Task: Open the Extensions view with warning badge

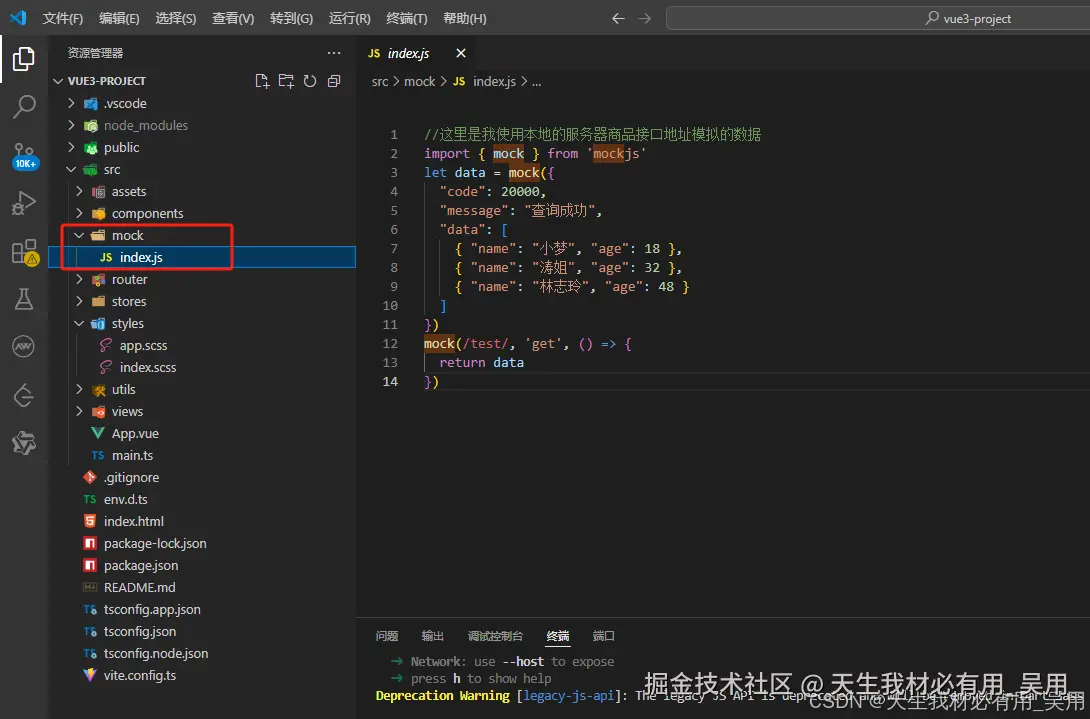Action: click(24, 252)
